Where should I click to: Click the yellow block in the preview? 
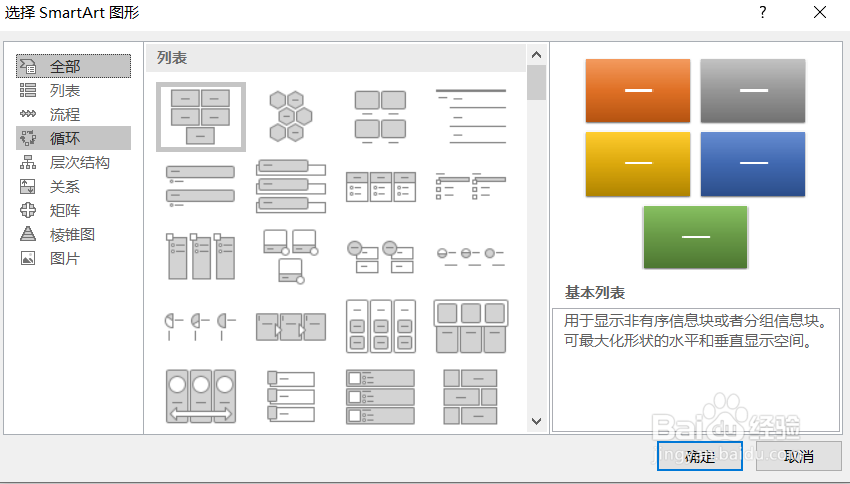click(638, 164)
